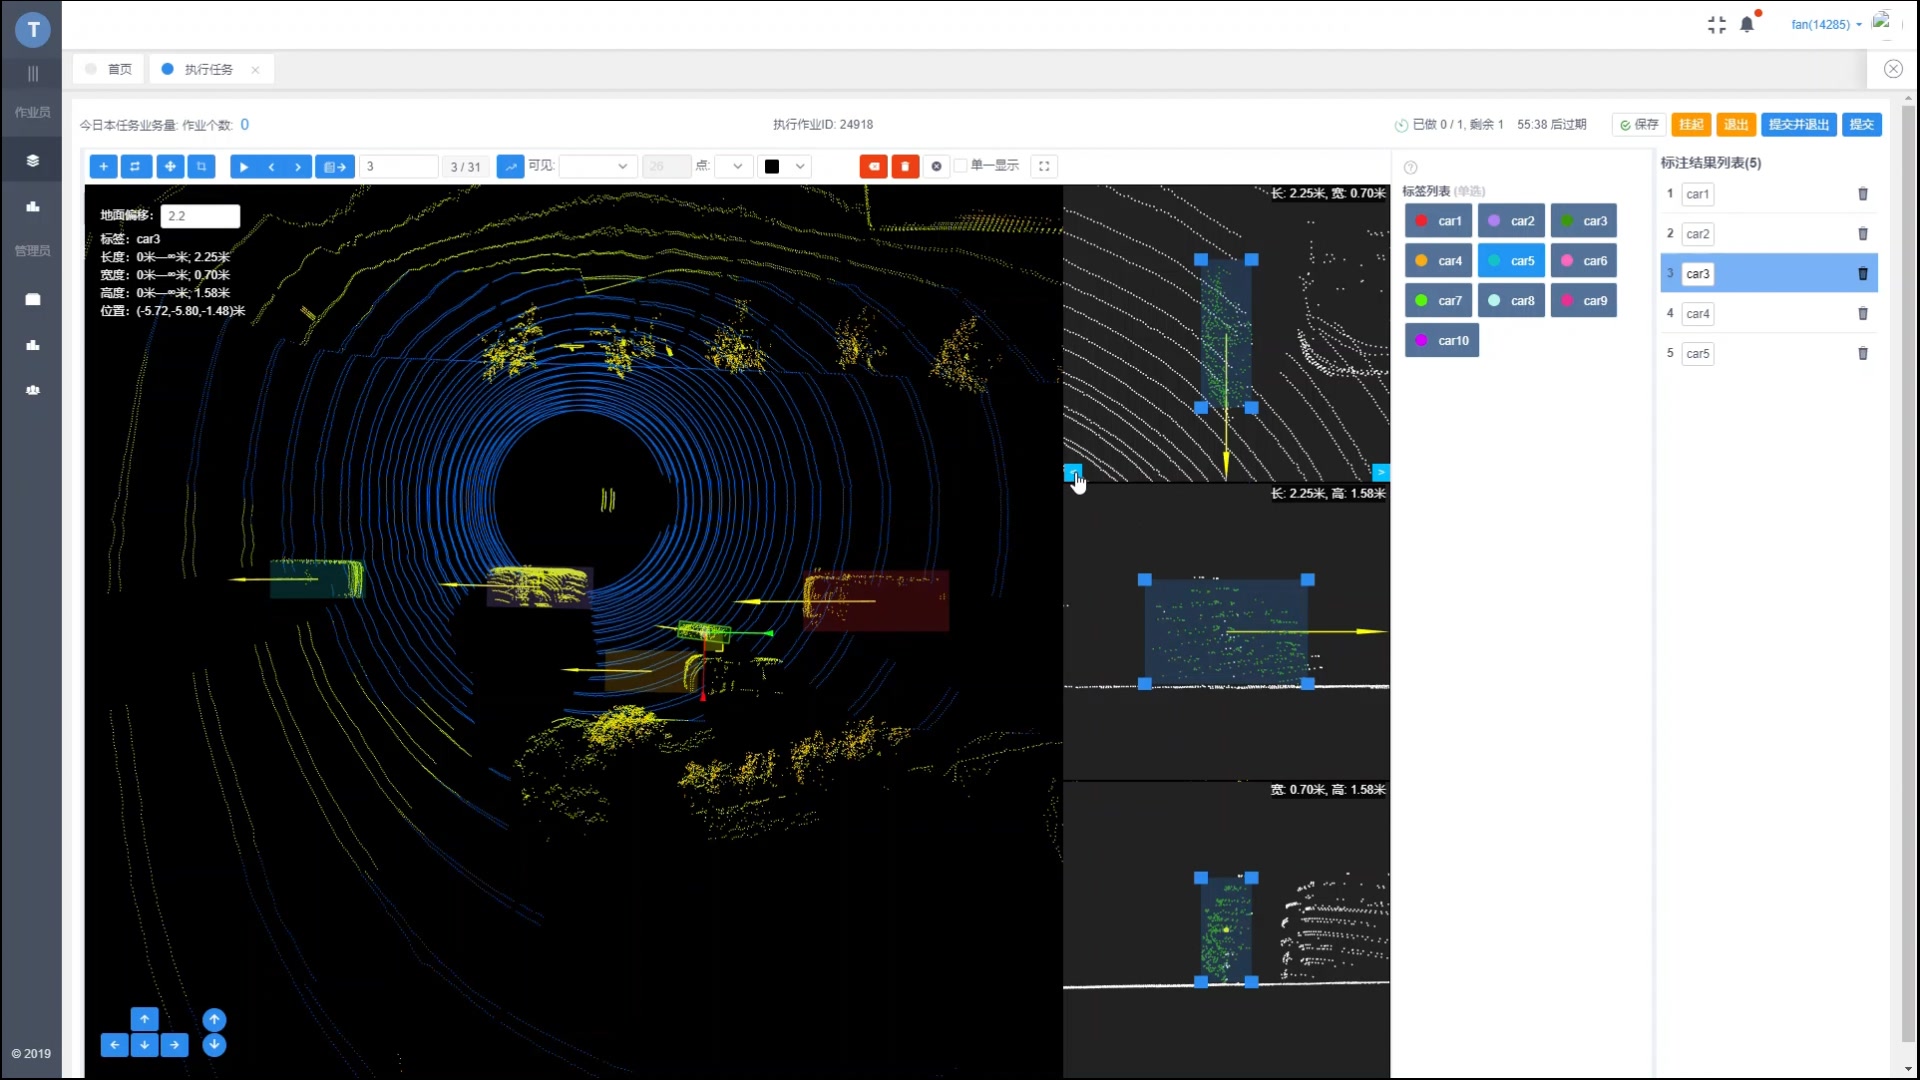Click the 保存 save button

tap(1638, 124)
